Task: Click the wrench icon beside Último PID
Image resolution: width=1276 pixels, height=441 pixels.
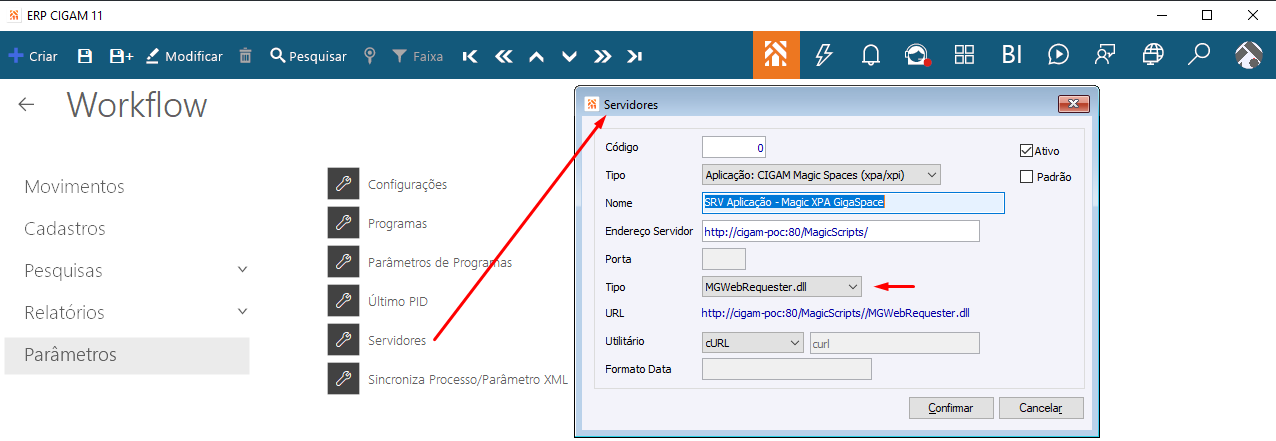Action: coord(343,301)
